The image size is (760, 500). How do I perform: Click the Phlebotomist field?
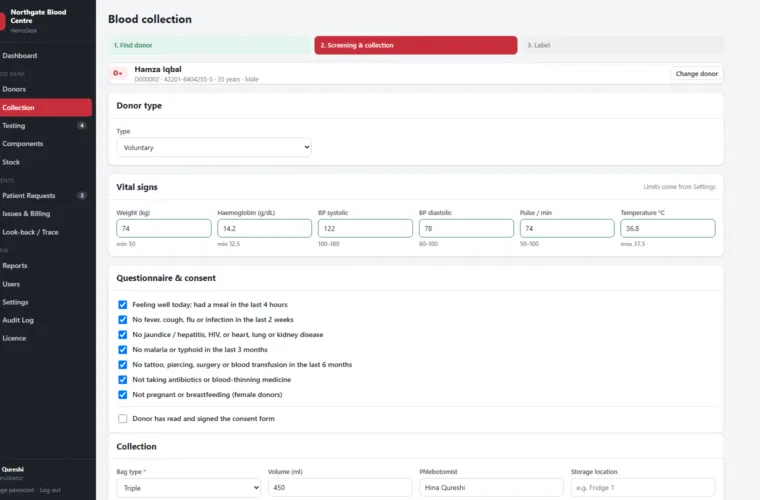tap(491, 487)
